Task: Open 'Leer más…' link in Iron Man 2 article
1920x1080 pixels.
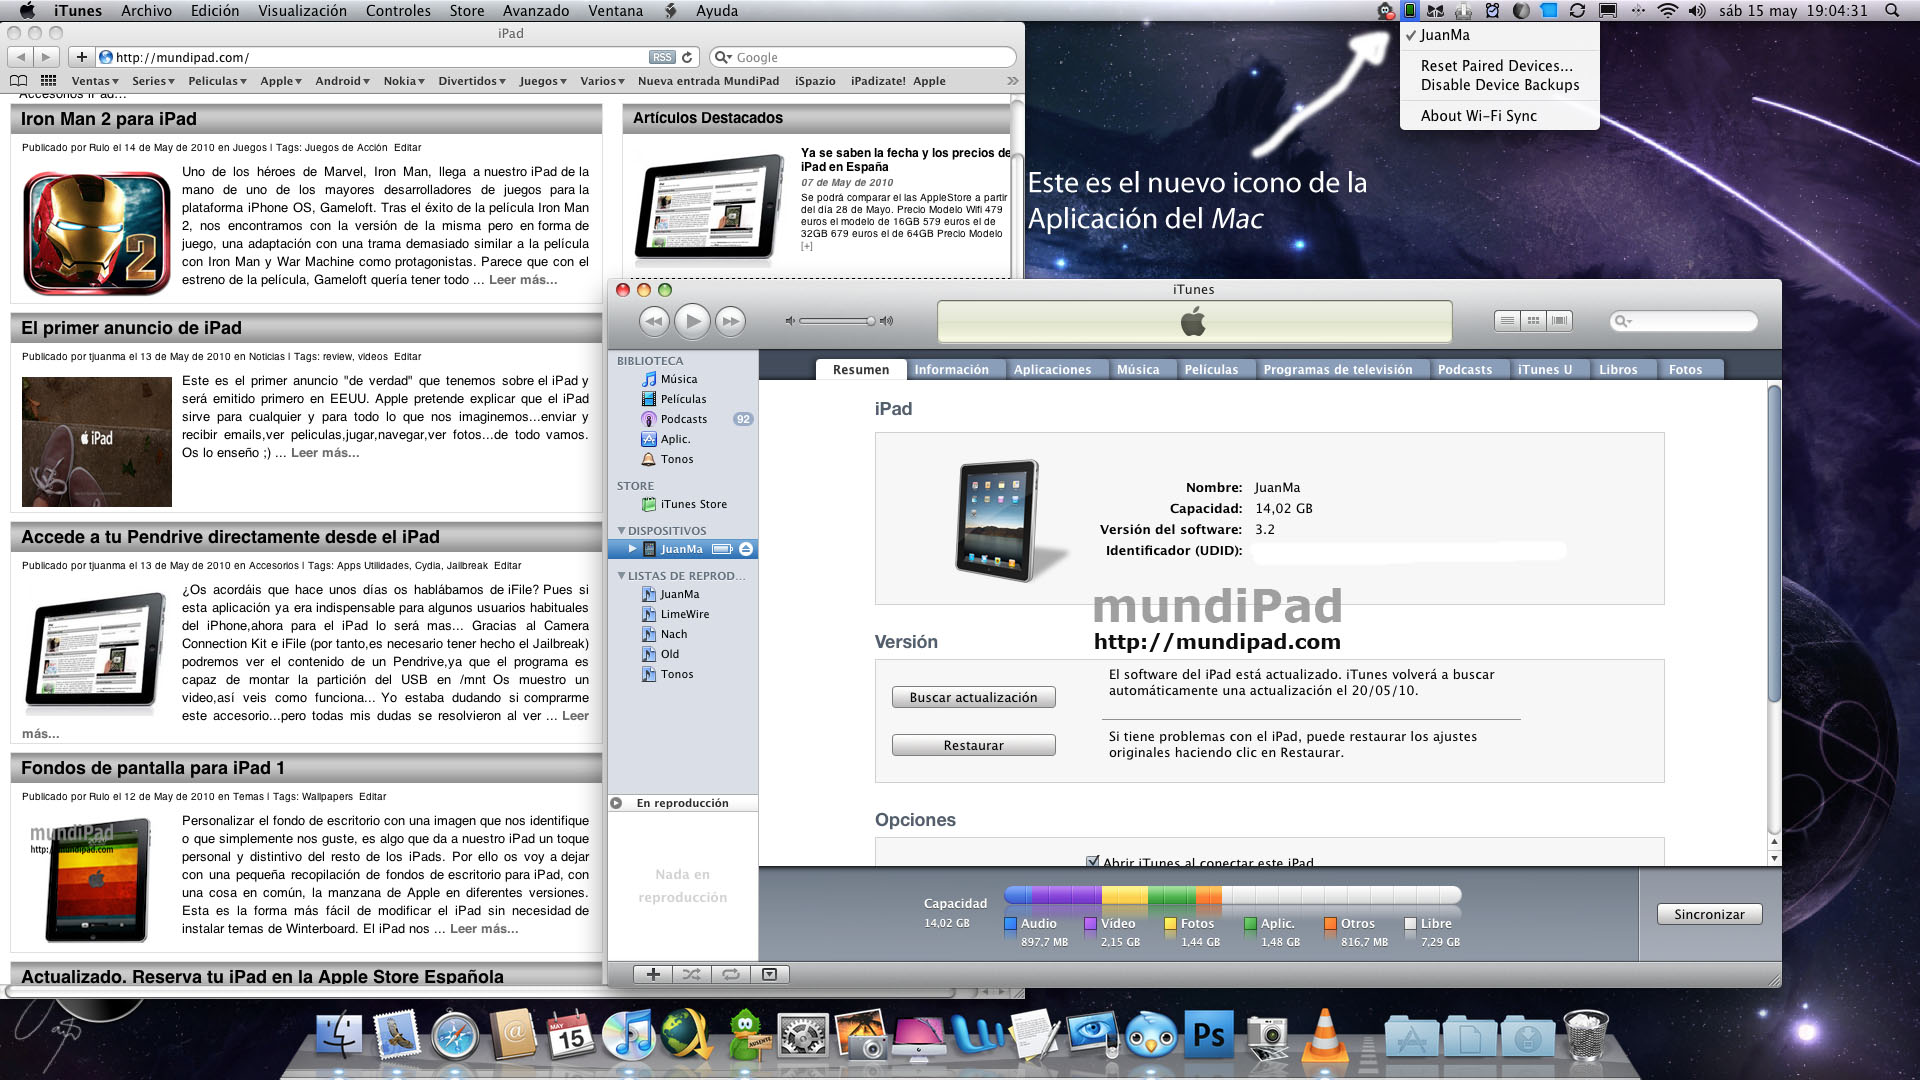Action: [523, 280]
